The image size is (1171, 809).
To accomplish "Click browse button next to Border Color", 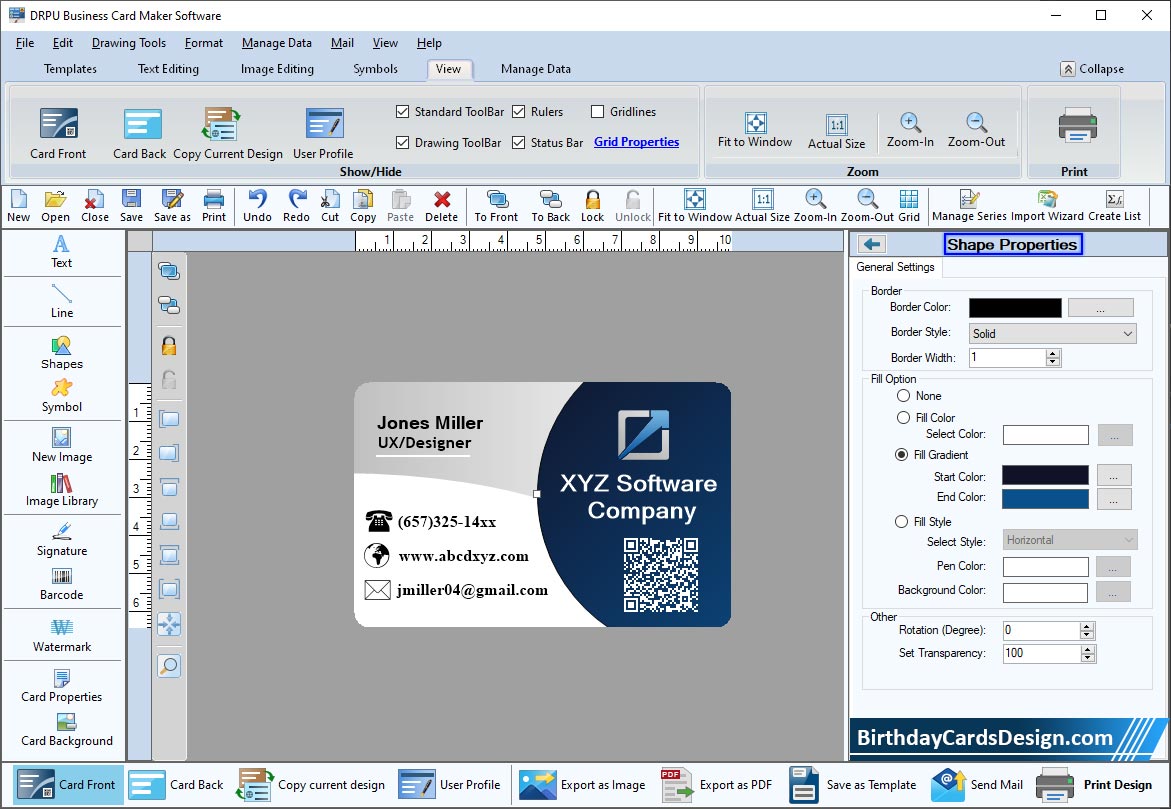I will 1100,308.
